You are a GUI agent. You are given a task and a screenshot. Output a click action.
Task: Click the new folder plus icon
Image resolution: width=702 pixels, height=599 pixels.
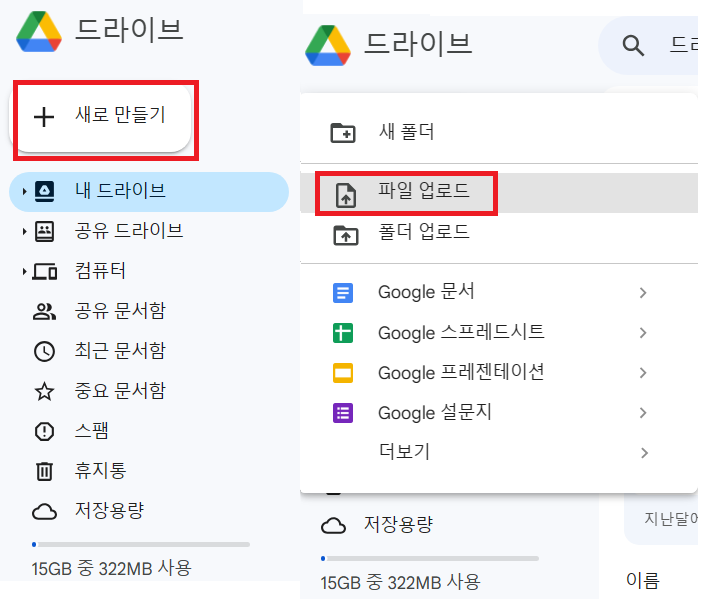pos(343,133)
